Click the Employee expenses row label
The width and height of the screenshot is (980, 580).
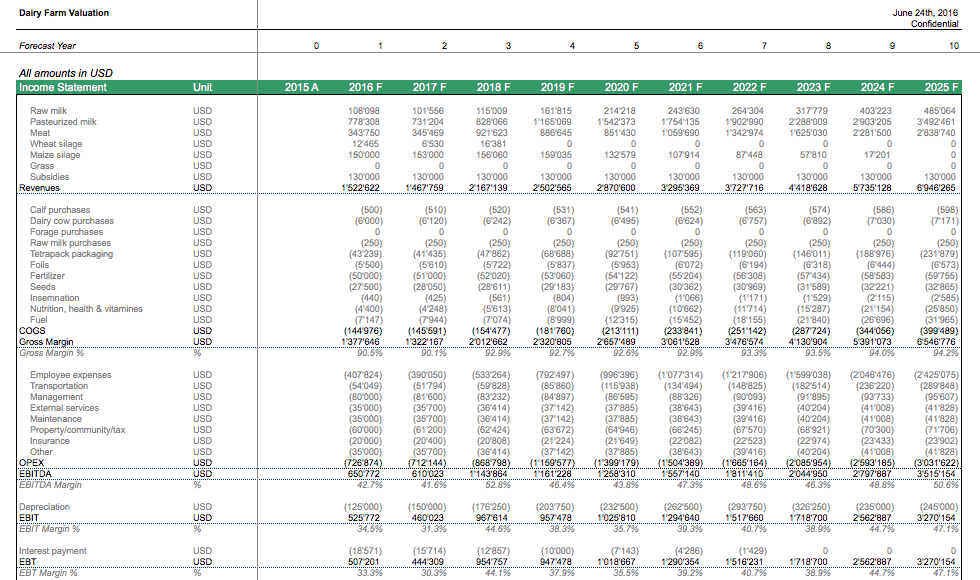pos(71,375)
